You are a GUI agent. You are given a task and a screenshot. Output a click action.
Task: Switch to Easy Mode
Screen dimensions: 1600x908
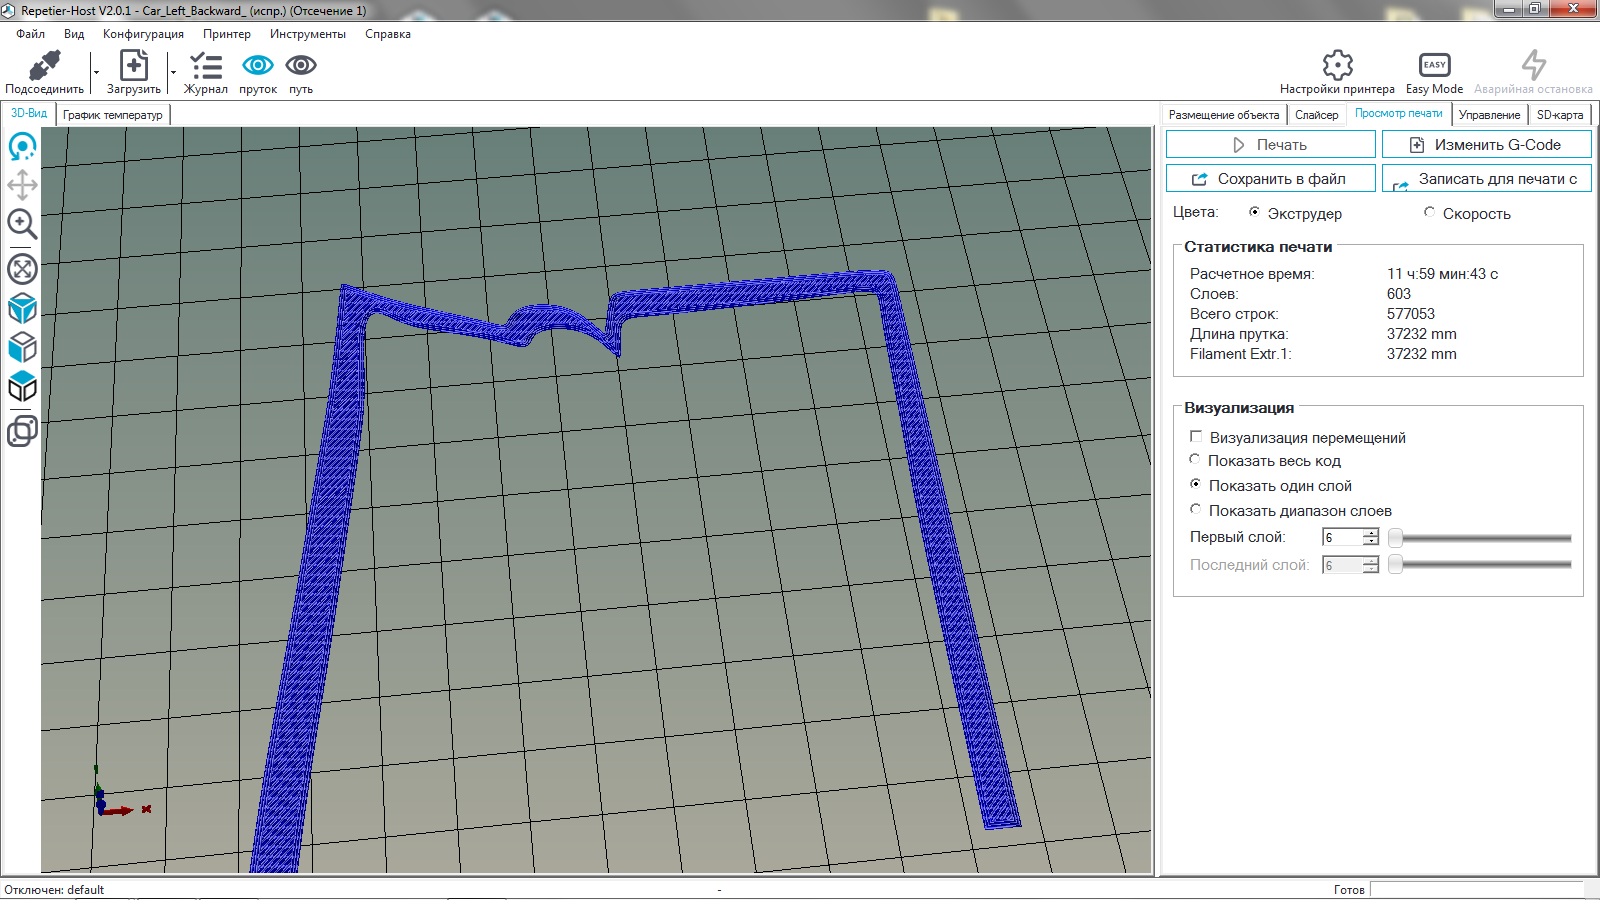pos(1434,66)
